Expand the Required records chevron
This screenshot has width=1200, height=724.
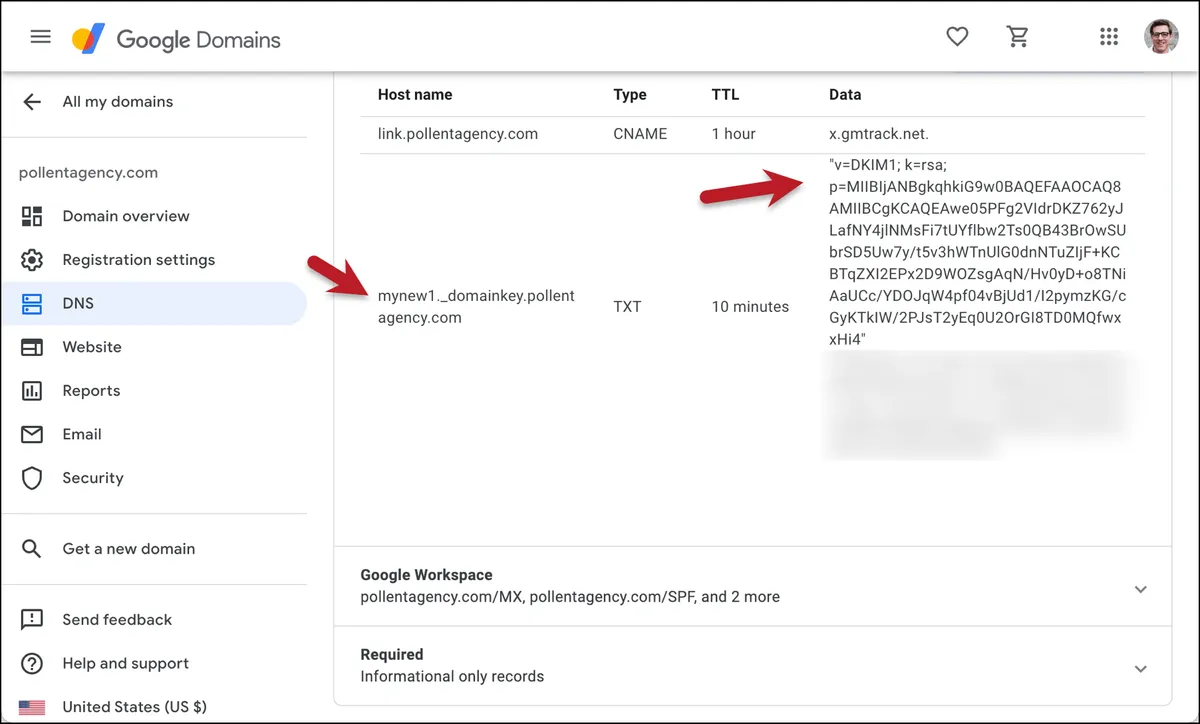click(x=1141, y=669)
